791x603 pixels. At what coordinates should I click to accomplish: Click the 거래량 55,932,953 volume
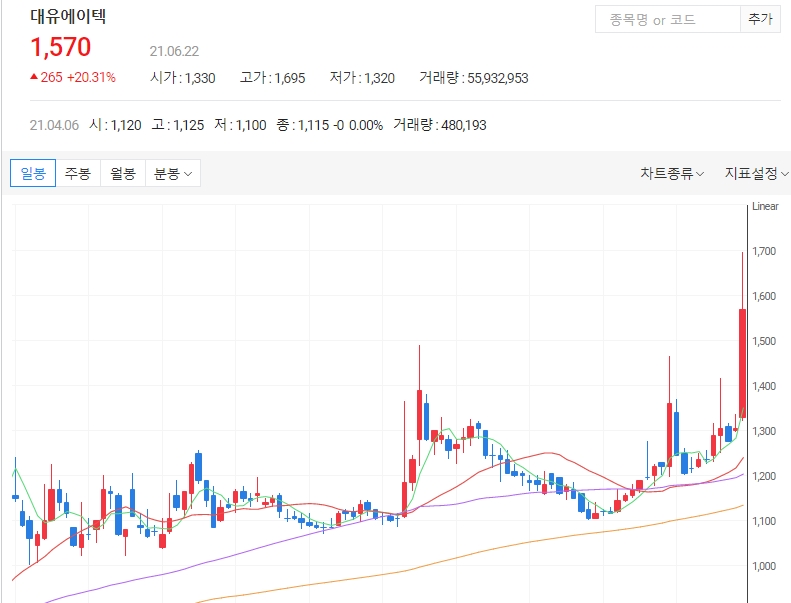click(474, 78)
